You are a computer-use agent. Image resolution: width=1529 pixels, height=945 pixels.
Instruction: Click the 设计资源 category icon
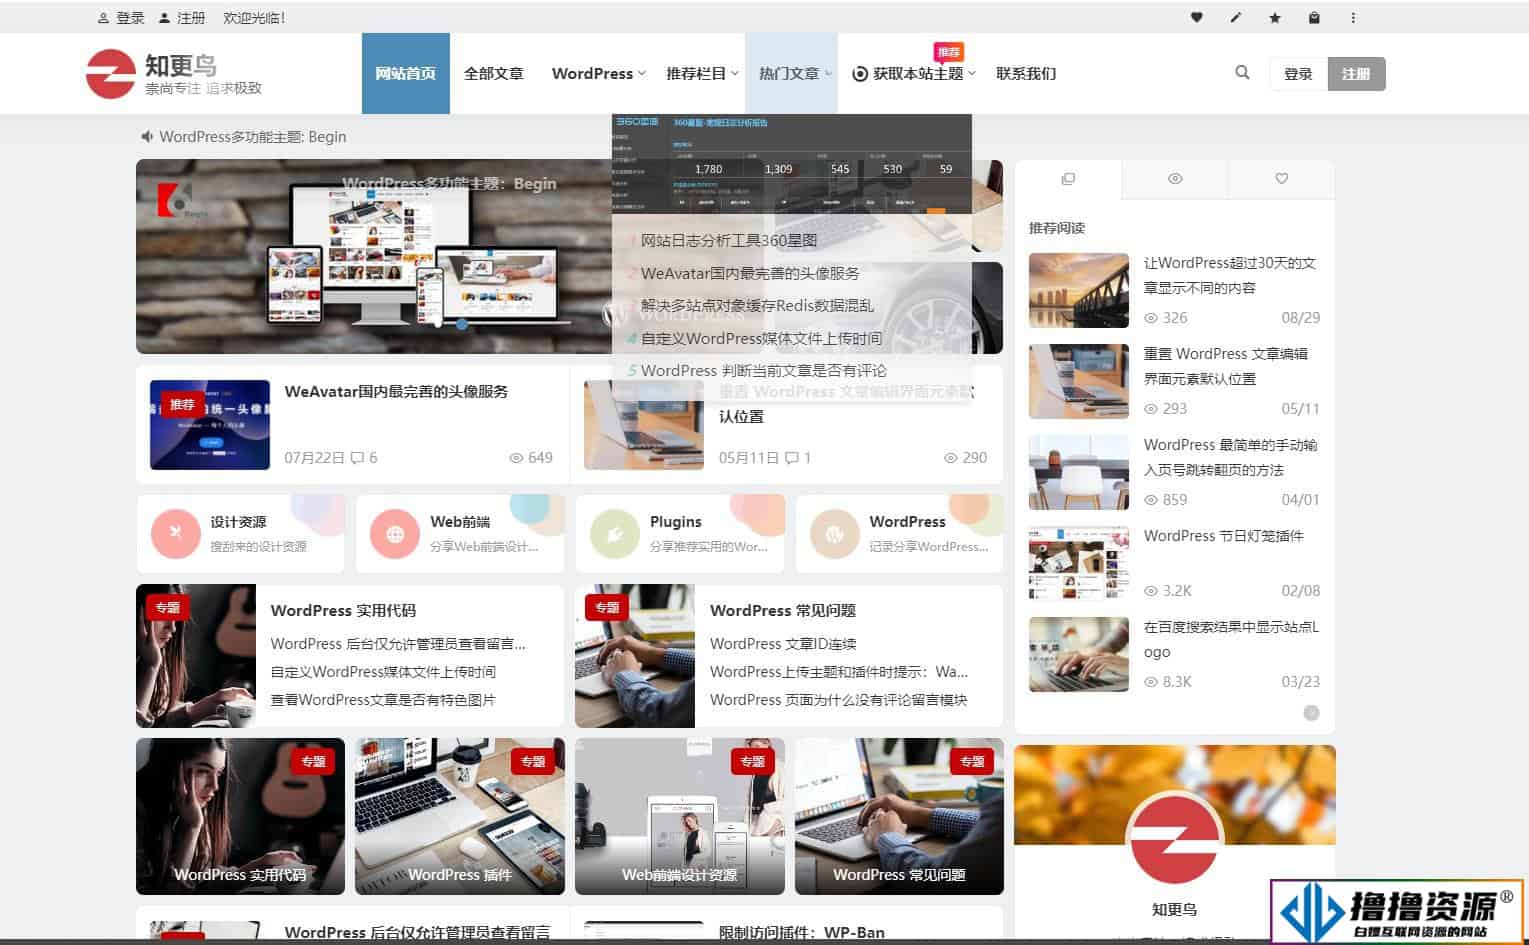(x=176, y=533)
